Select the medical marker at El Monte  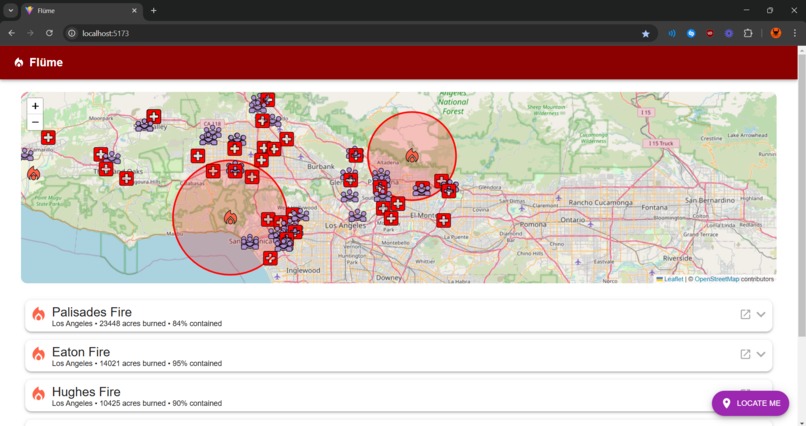(443, 220)
